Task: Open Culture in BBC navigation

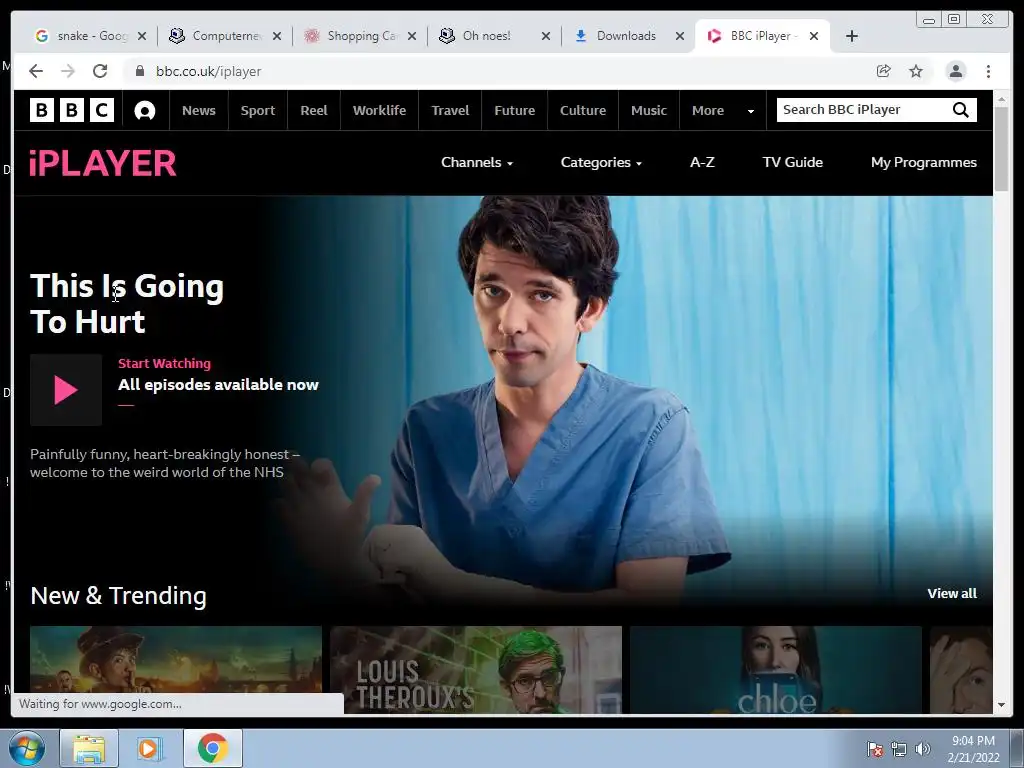Action: [583, 110]
